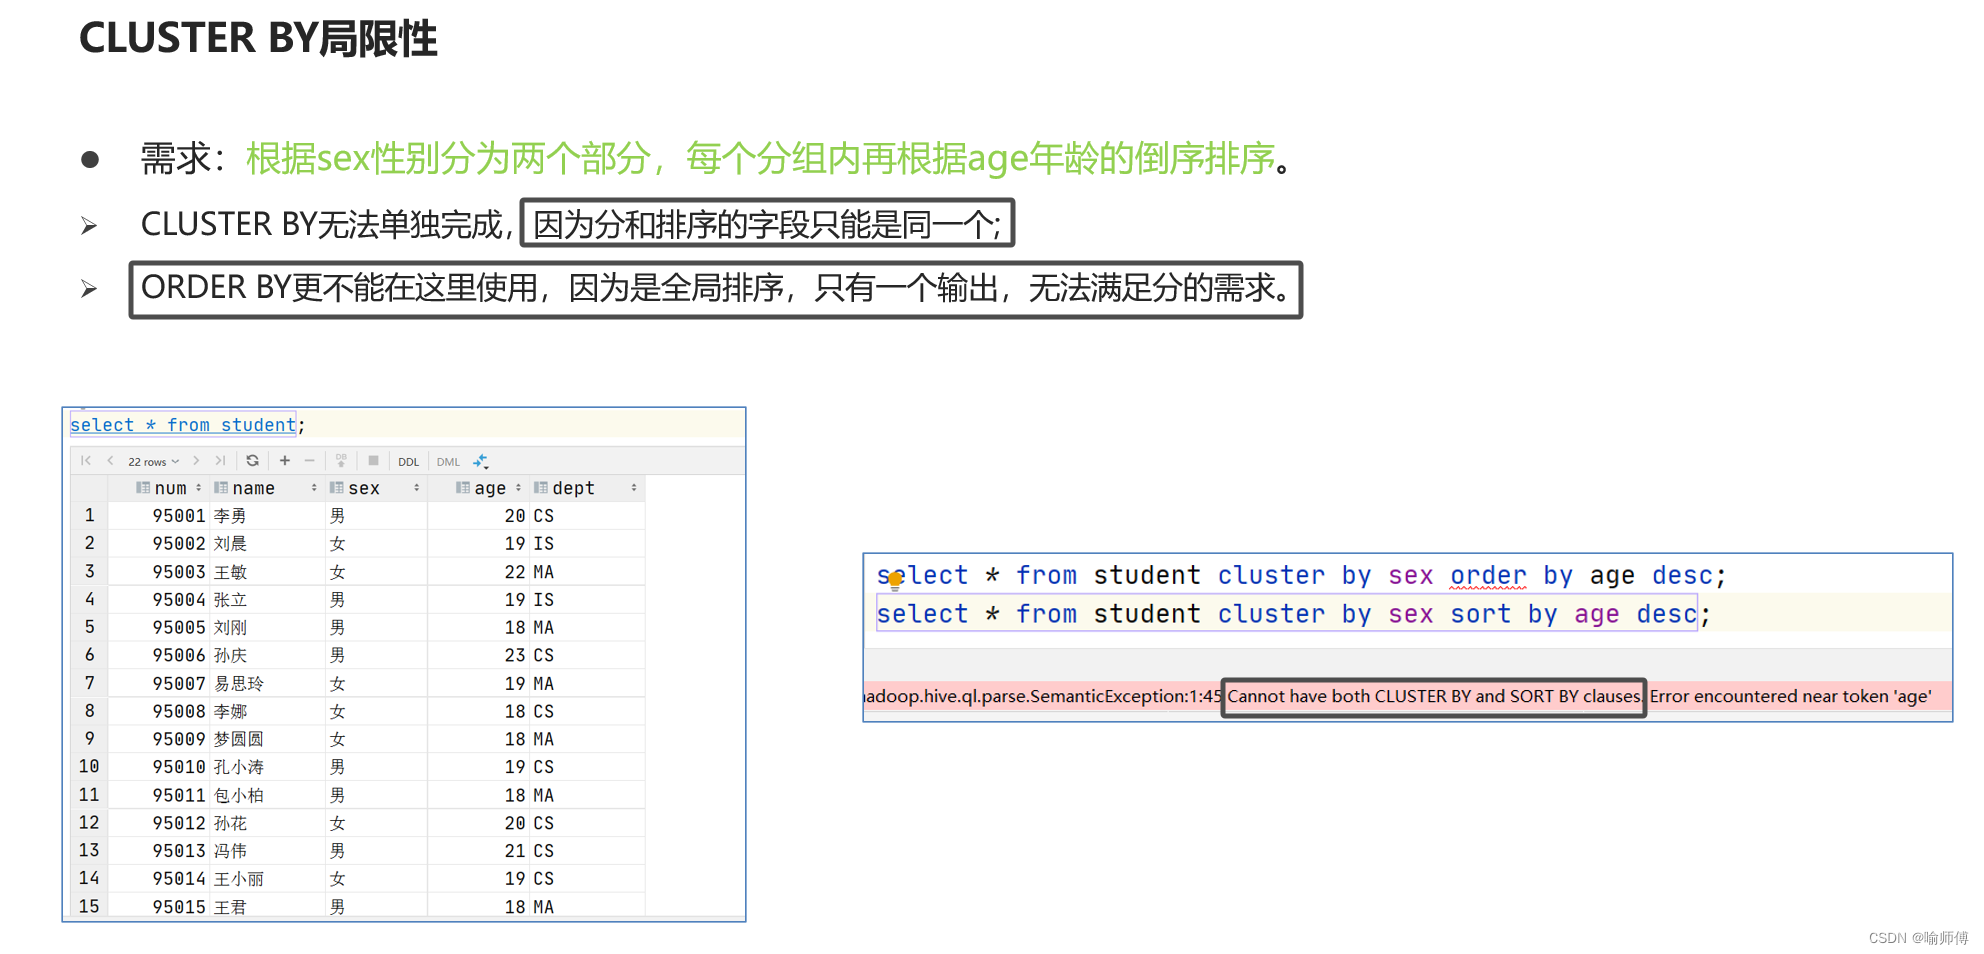Screen dimensions: 1984x954
Task: Delete row using the minus icon
Action: 309,461
